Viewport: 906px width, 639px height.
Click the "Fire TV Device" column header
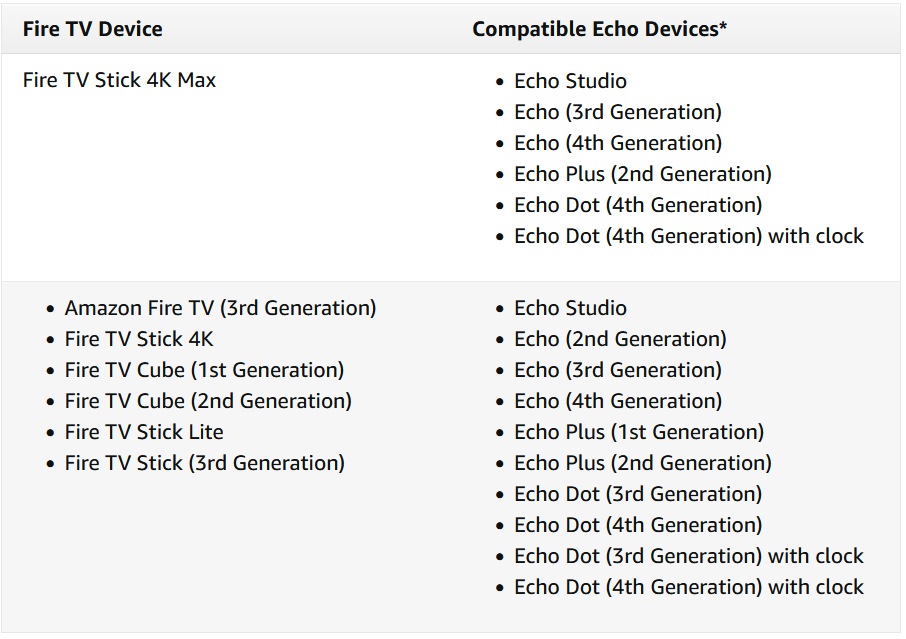point(92,29)
